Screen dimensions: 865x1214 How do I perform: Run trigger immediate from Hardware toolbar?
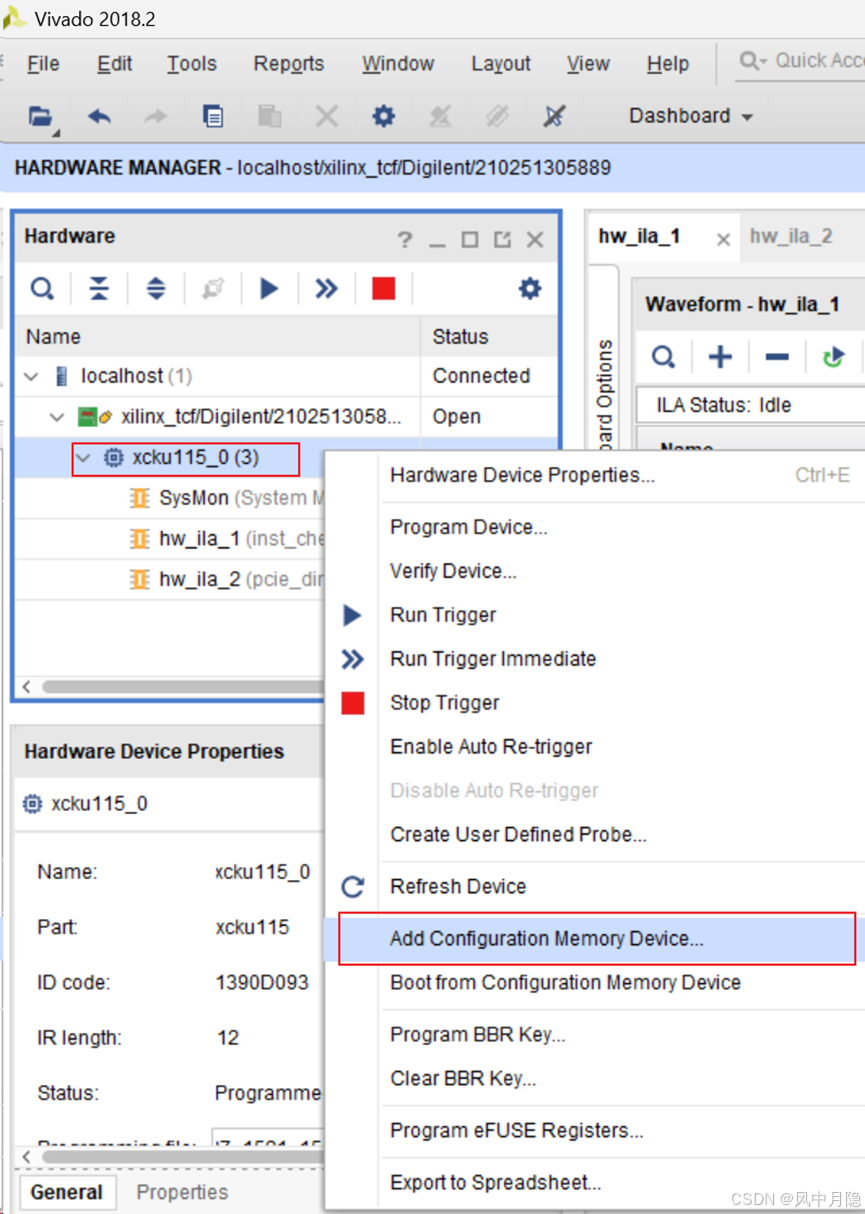point(326,289)
